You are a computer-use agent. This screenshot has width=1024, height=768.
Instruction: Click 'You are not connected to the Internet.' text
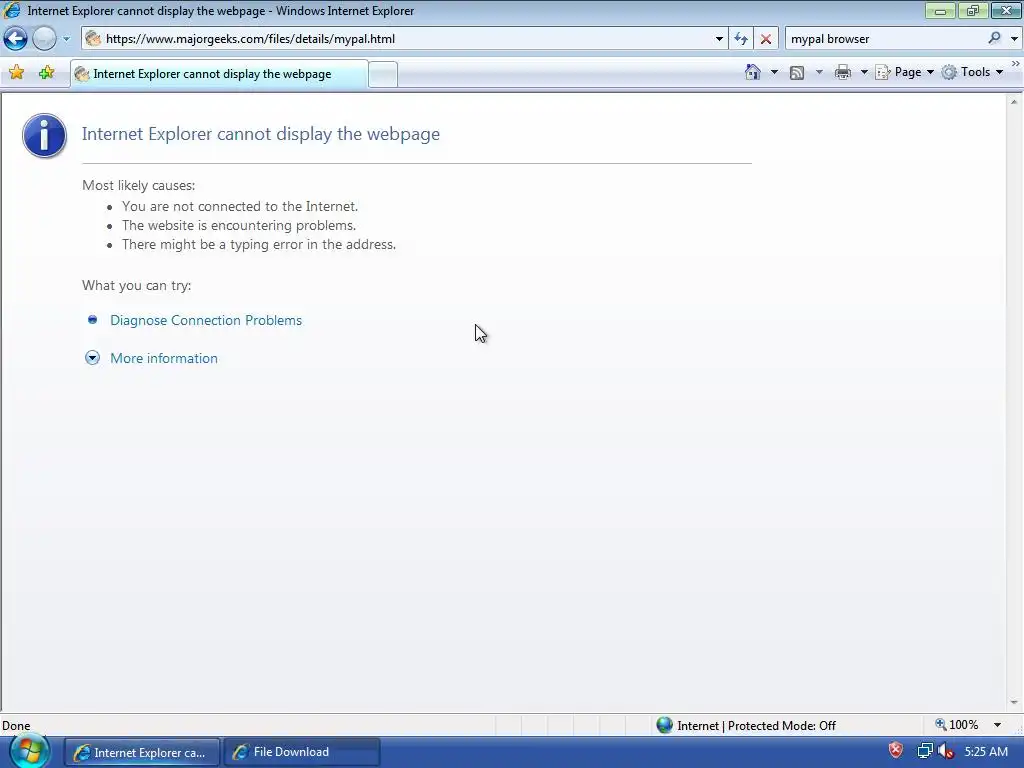pyautogui.click(x=240, y=206)
